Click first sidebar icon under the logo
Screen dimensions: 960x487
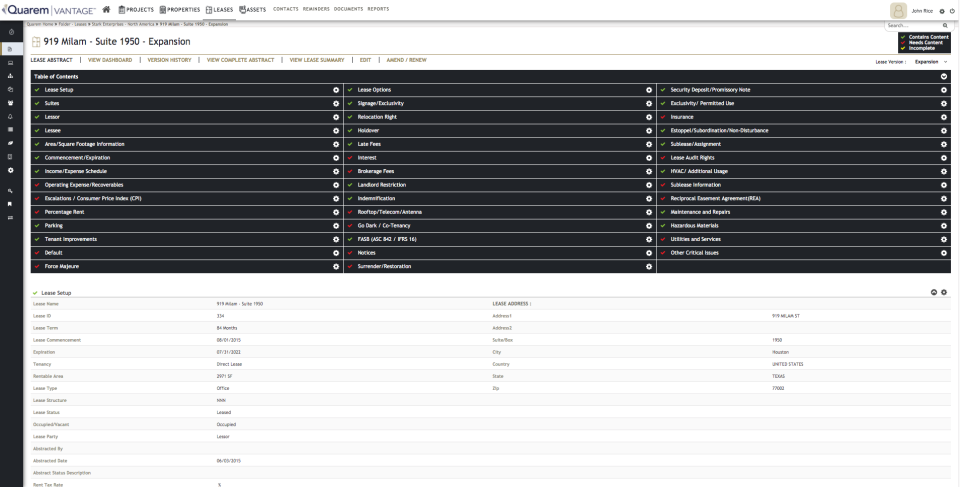[10, 32]
